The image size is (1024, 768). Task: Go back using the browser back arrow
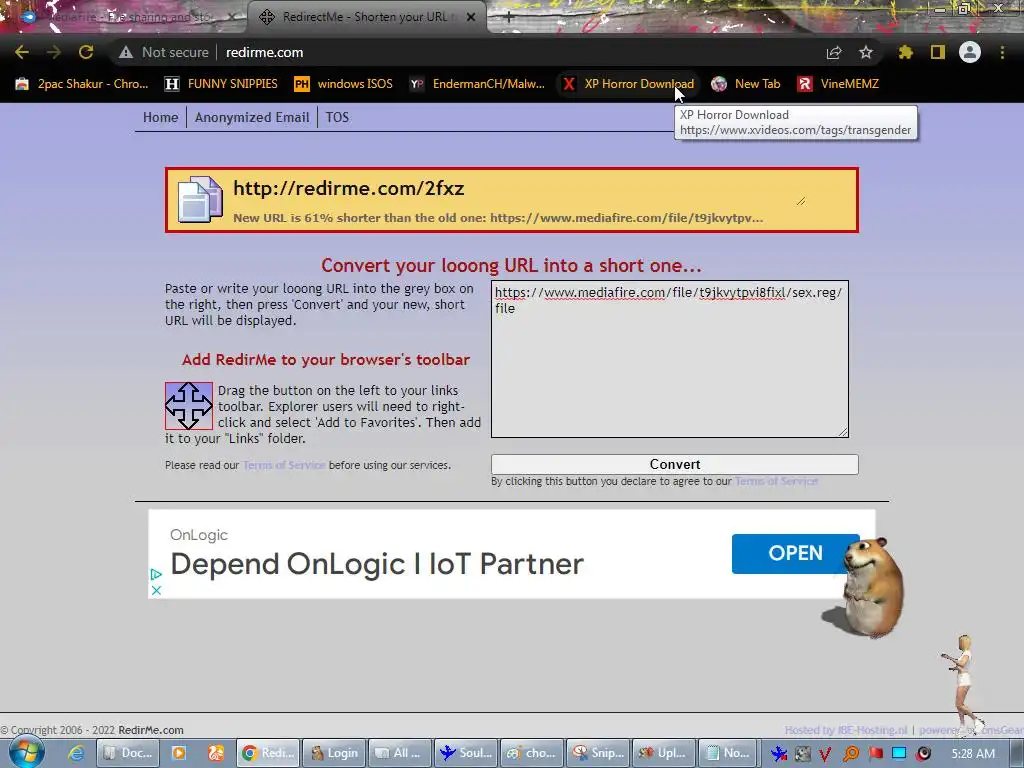coord(22,52)
